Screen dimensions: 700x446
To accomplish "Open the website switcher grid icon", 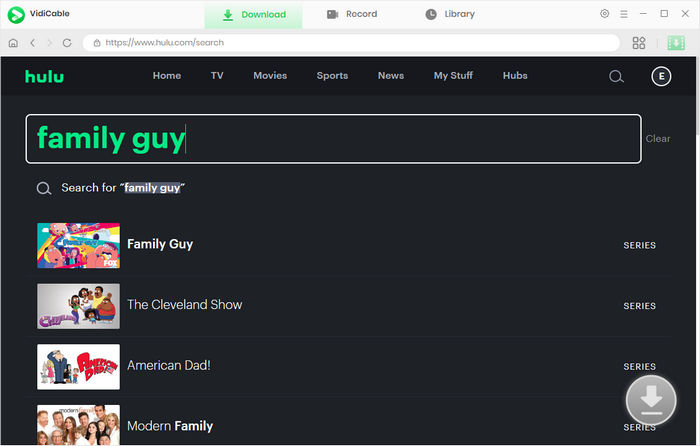I will click(x=639, y=43).
